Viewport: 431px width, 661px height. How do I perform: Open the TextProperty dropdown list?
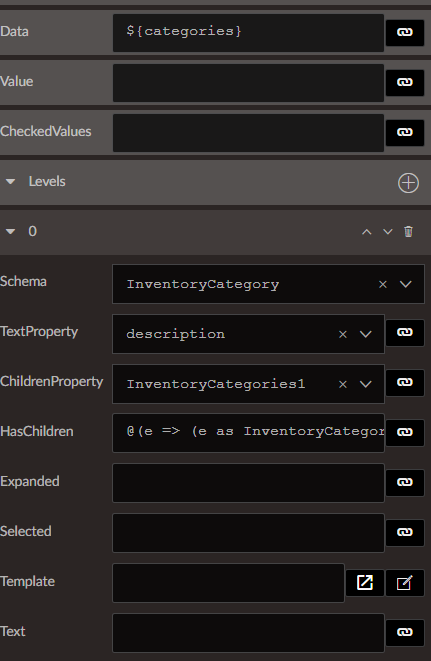366,334
